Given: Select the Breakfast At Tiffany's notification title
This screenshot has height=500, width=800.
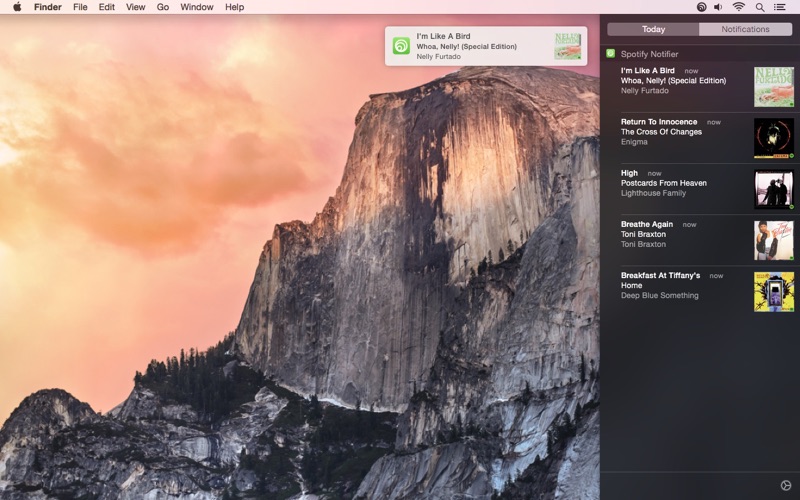Looking at the screenshot, I should point(660,275).
